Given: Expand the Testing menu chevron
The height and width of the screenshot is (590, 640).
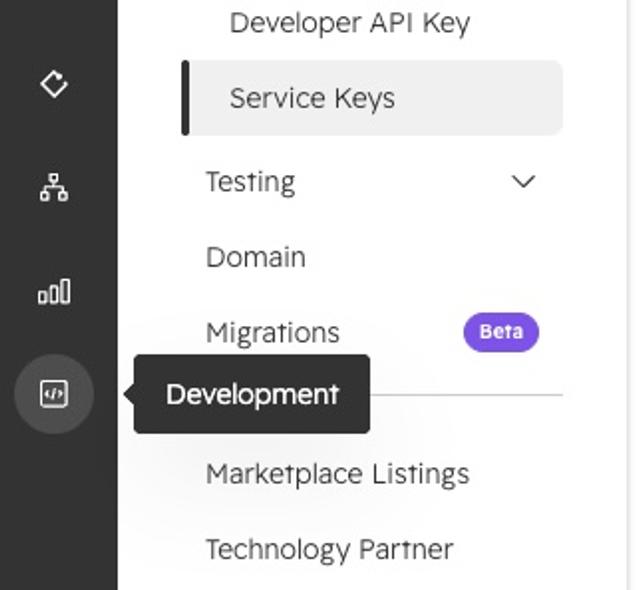Looking at the screenshot, I should coord(523,182).
